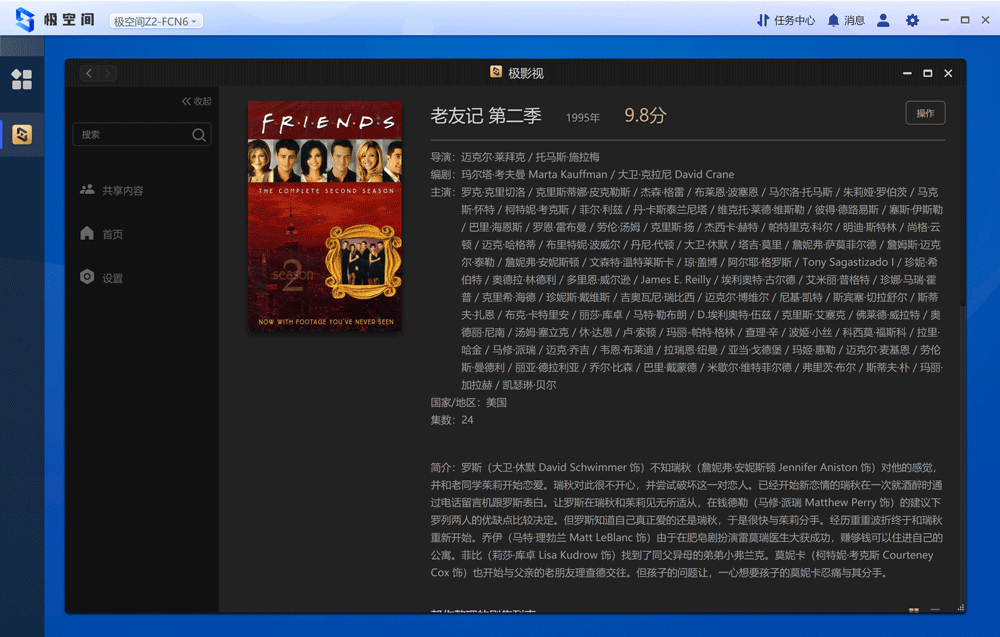Click the writer name Marta Kauffman
Viewport: 1000px width, 637px height.
(x=568, y=174)
